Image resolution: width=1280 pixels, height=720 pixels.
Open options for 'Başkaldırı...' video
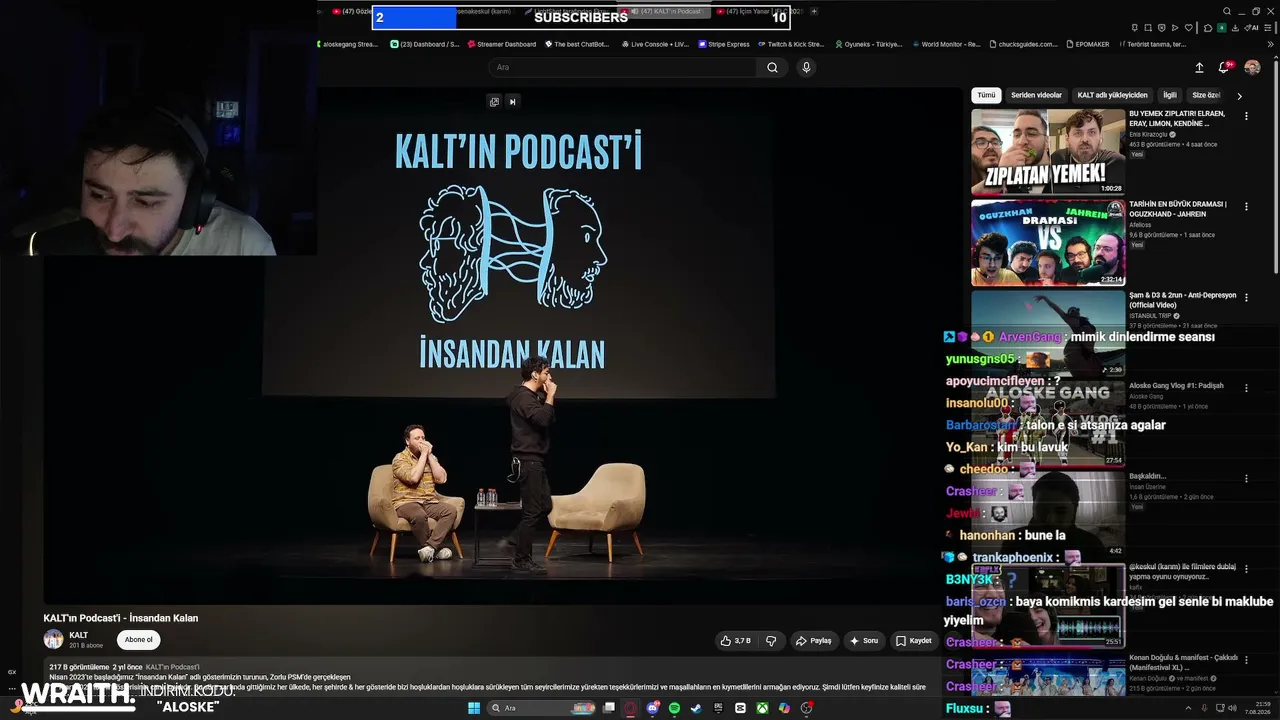[1246, 479]
